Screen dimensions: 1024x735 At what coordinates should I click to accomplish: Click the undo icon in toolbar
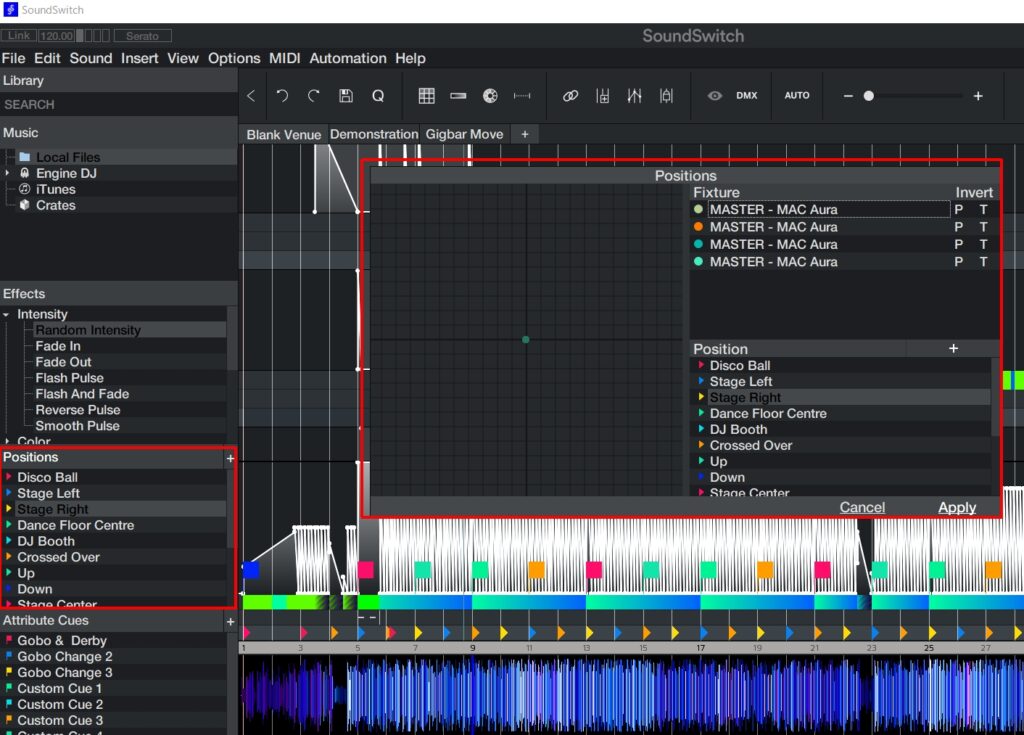tap(282, 96)
